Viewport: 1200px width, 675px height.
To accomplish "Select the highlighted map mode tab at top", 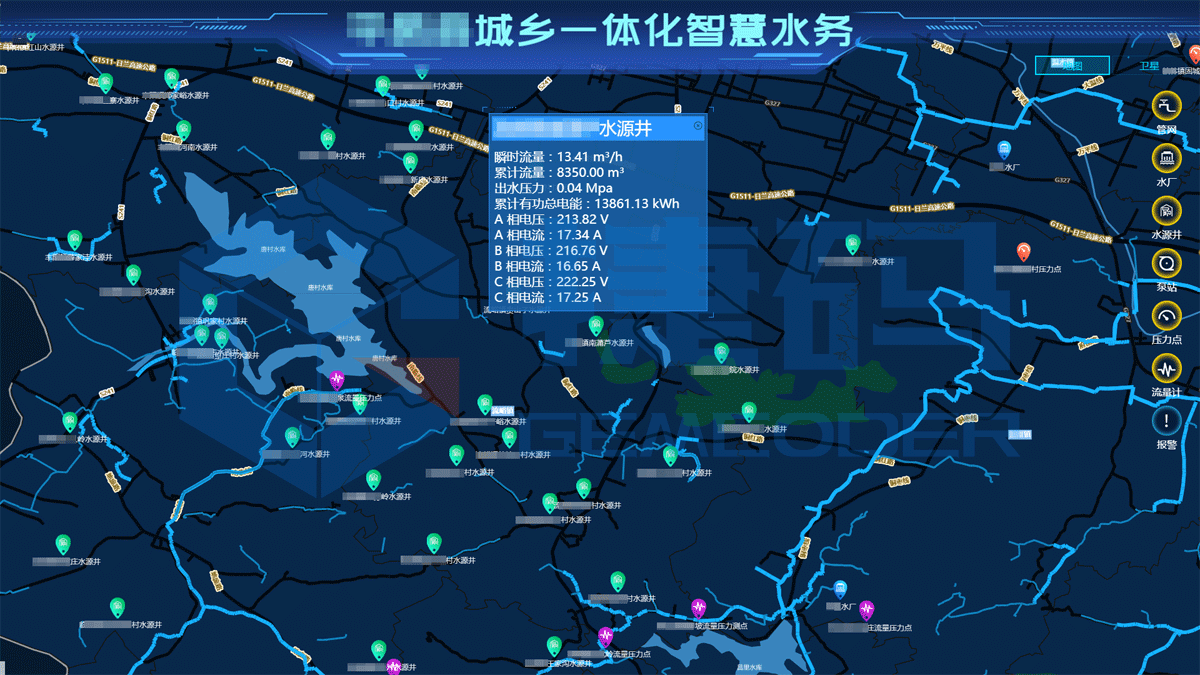I will [1072, 64].
